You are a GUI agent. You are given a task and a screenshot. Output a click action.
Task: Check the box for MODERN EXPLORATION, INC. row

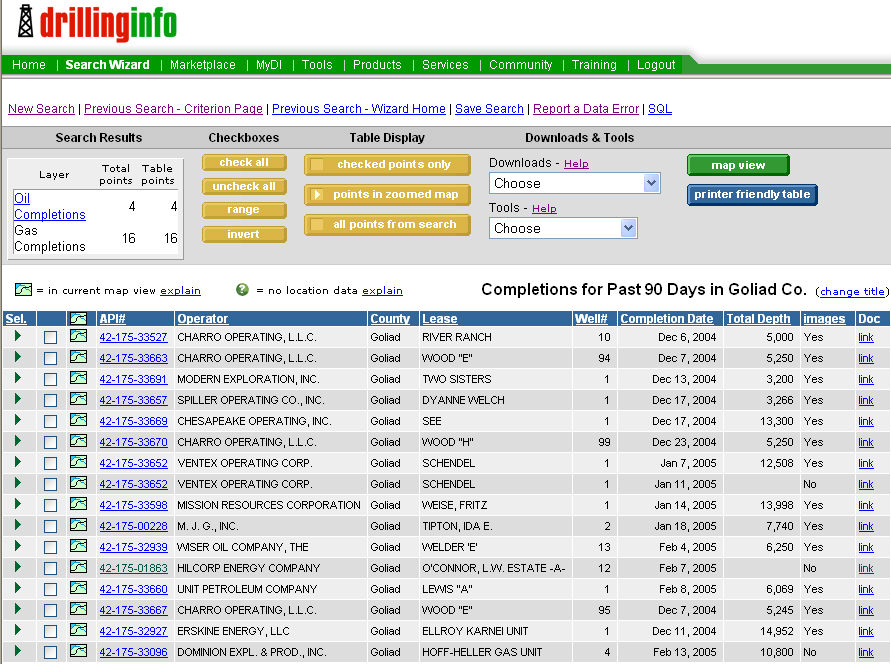pyautogui.click(x=50, y=380)
